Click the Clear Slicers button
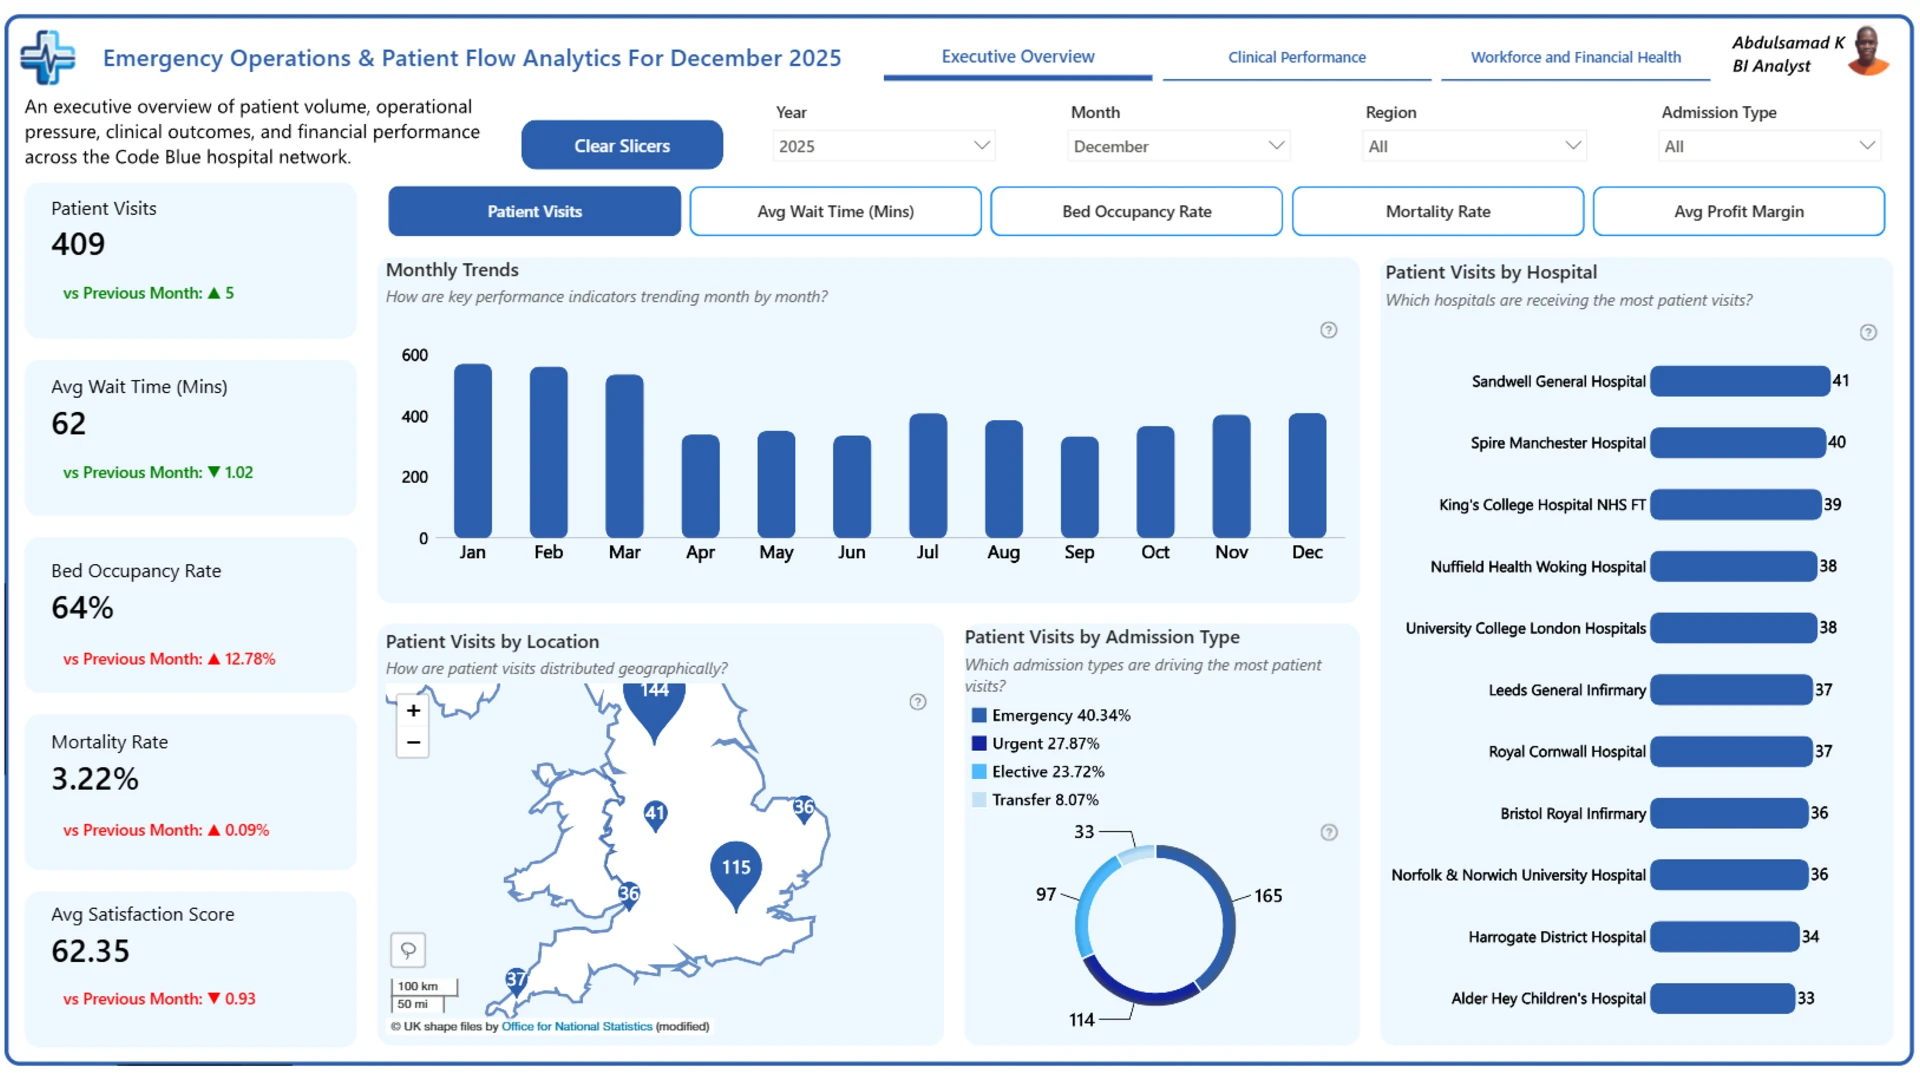The image size is (1920, 1080). tap(622, 146)
